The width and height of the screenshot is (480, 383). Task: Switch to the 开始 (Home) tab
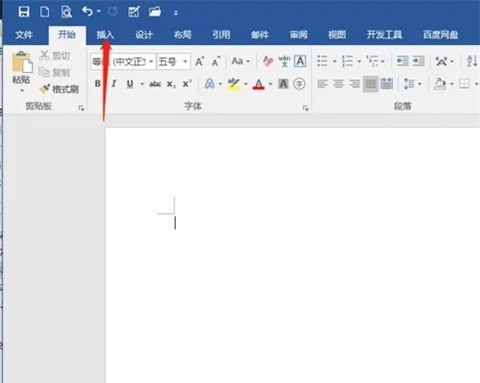pos(67,34)
